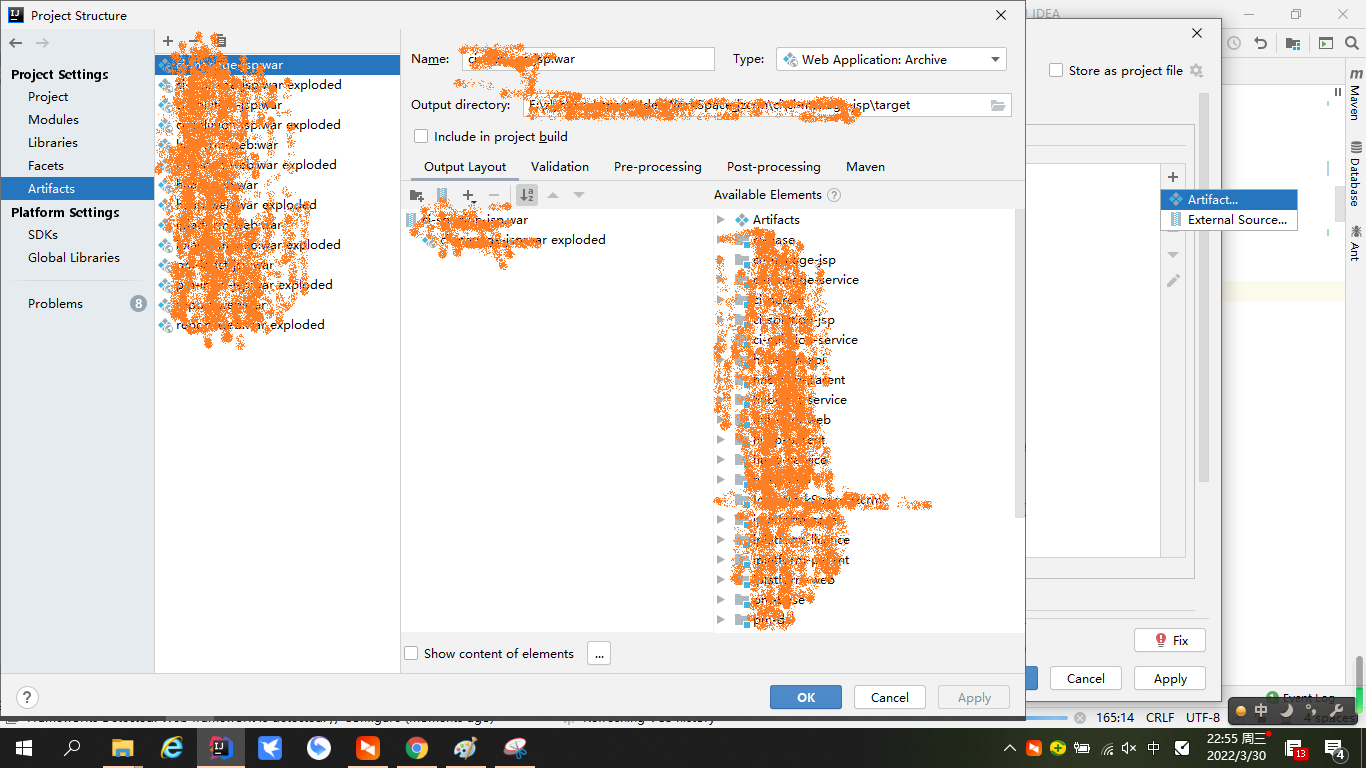Open the folder browser for Output directory
The height and width of the screenshot is (768, 1366).
tap(997, 104)
